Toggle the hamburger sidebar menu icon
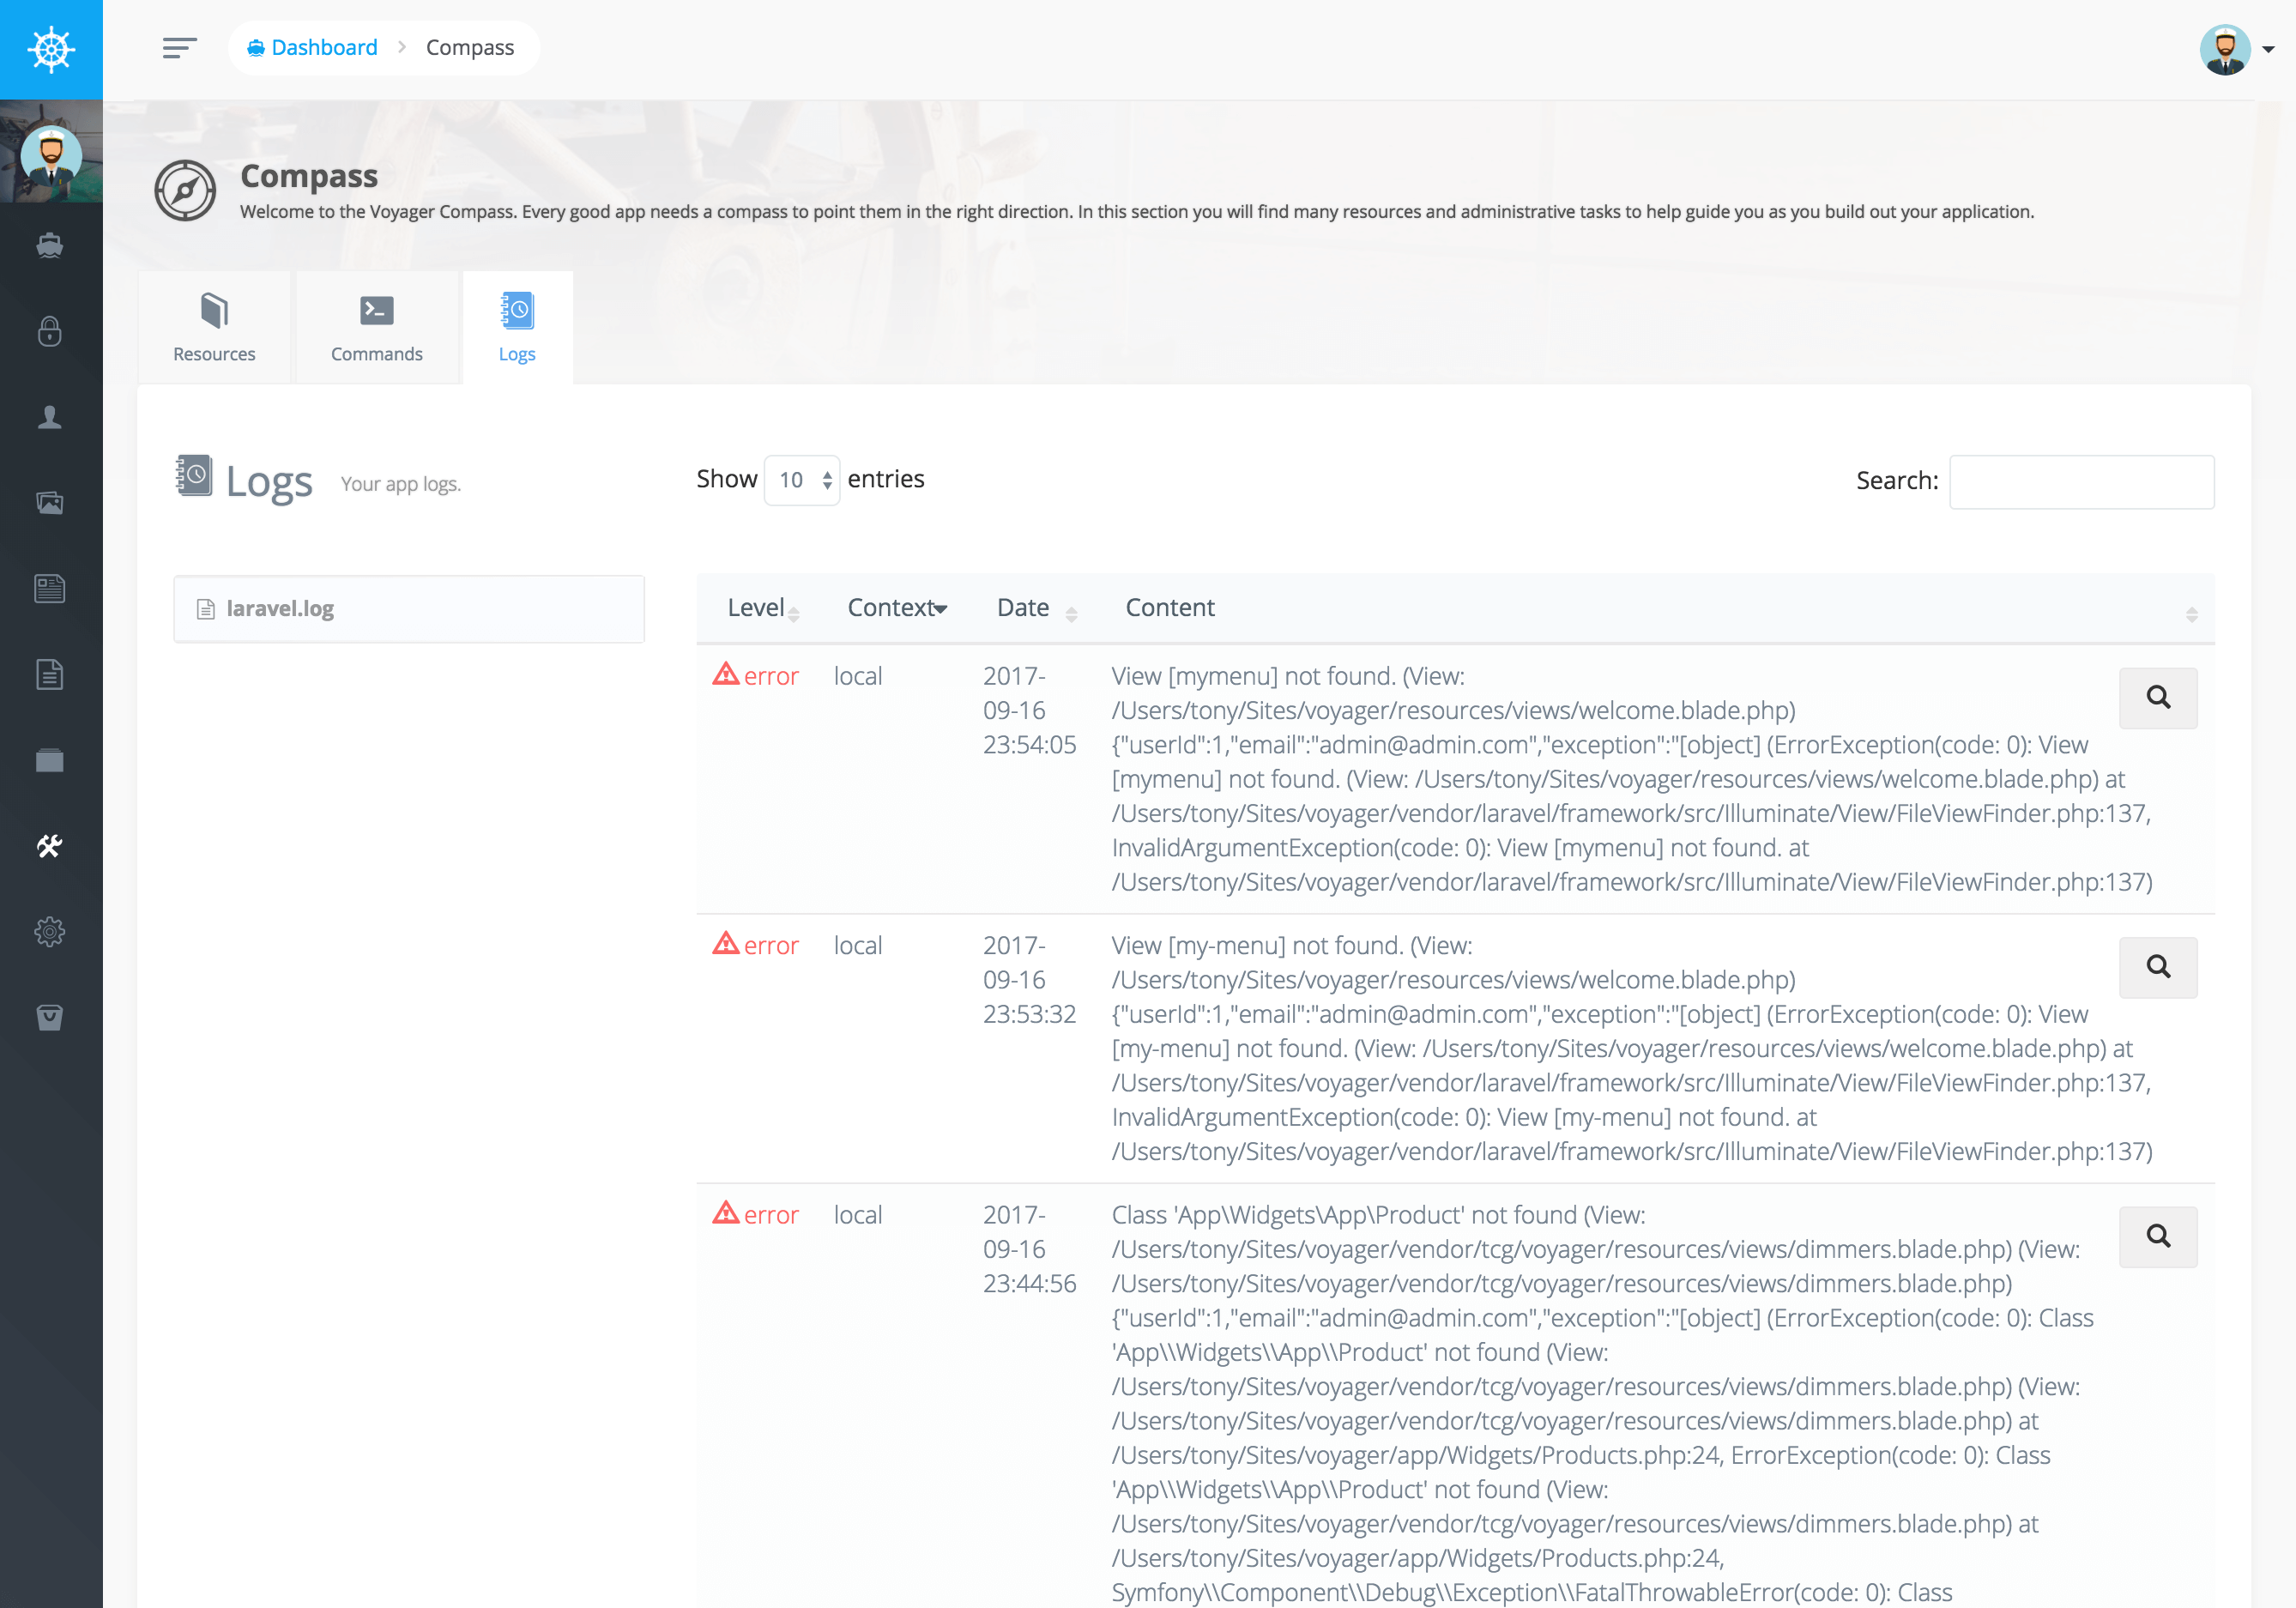Viewport: 2296px width, 1608px height. tap(179, 48)
